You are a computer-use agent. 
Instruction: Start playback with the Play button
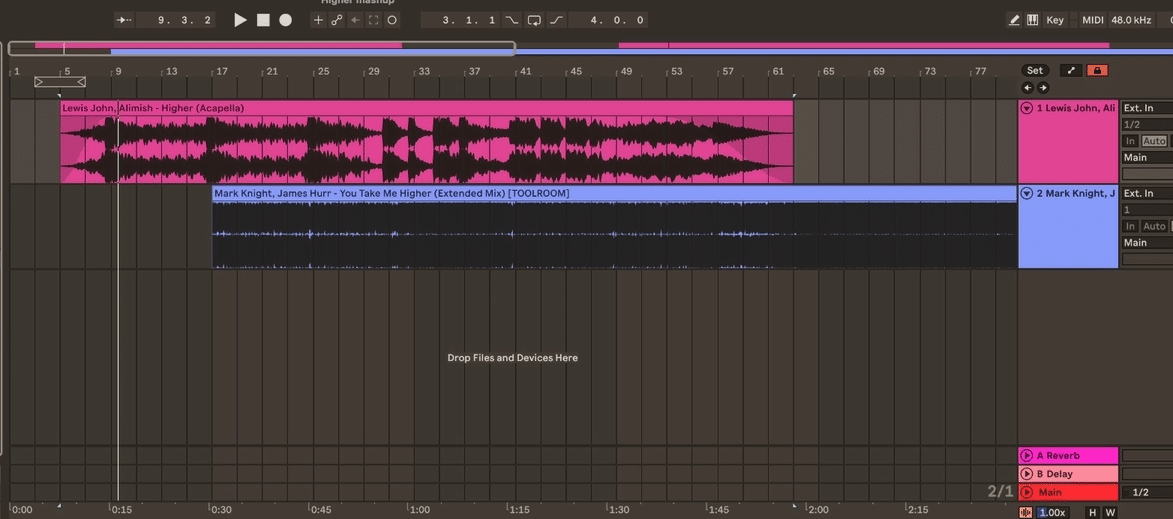point(240,20)
